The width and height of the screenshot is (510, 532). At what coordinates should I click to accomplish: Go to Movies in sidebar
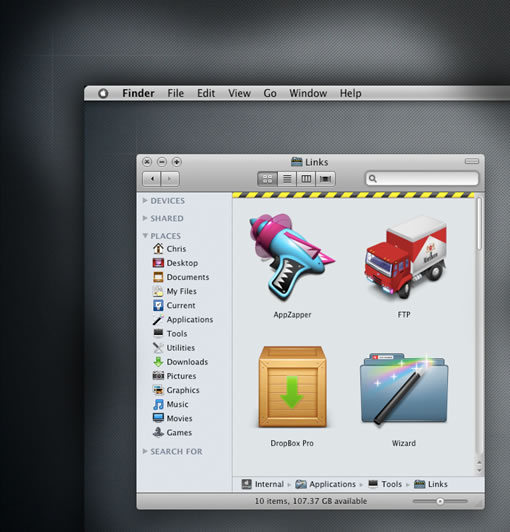click(x=172, y=418)
